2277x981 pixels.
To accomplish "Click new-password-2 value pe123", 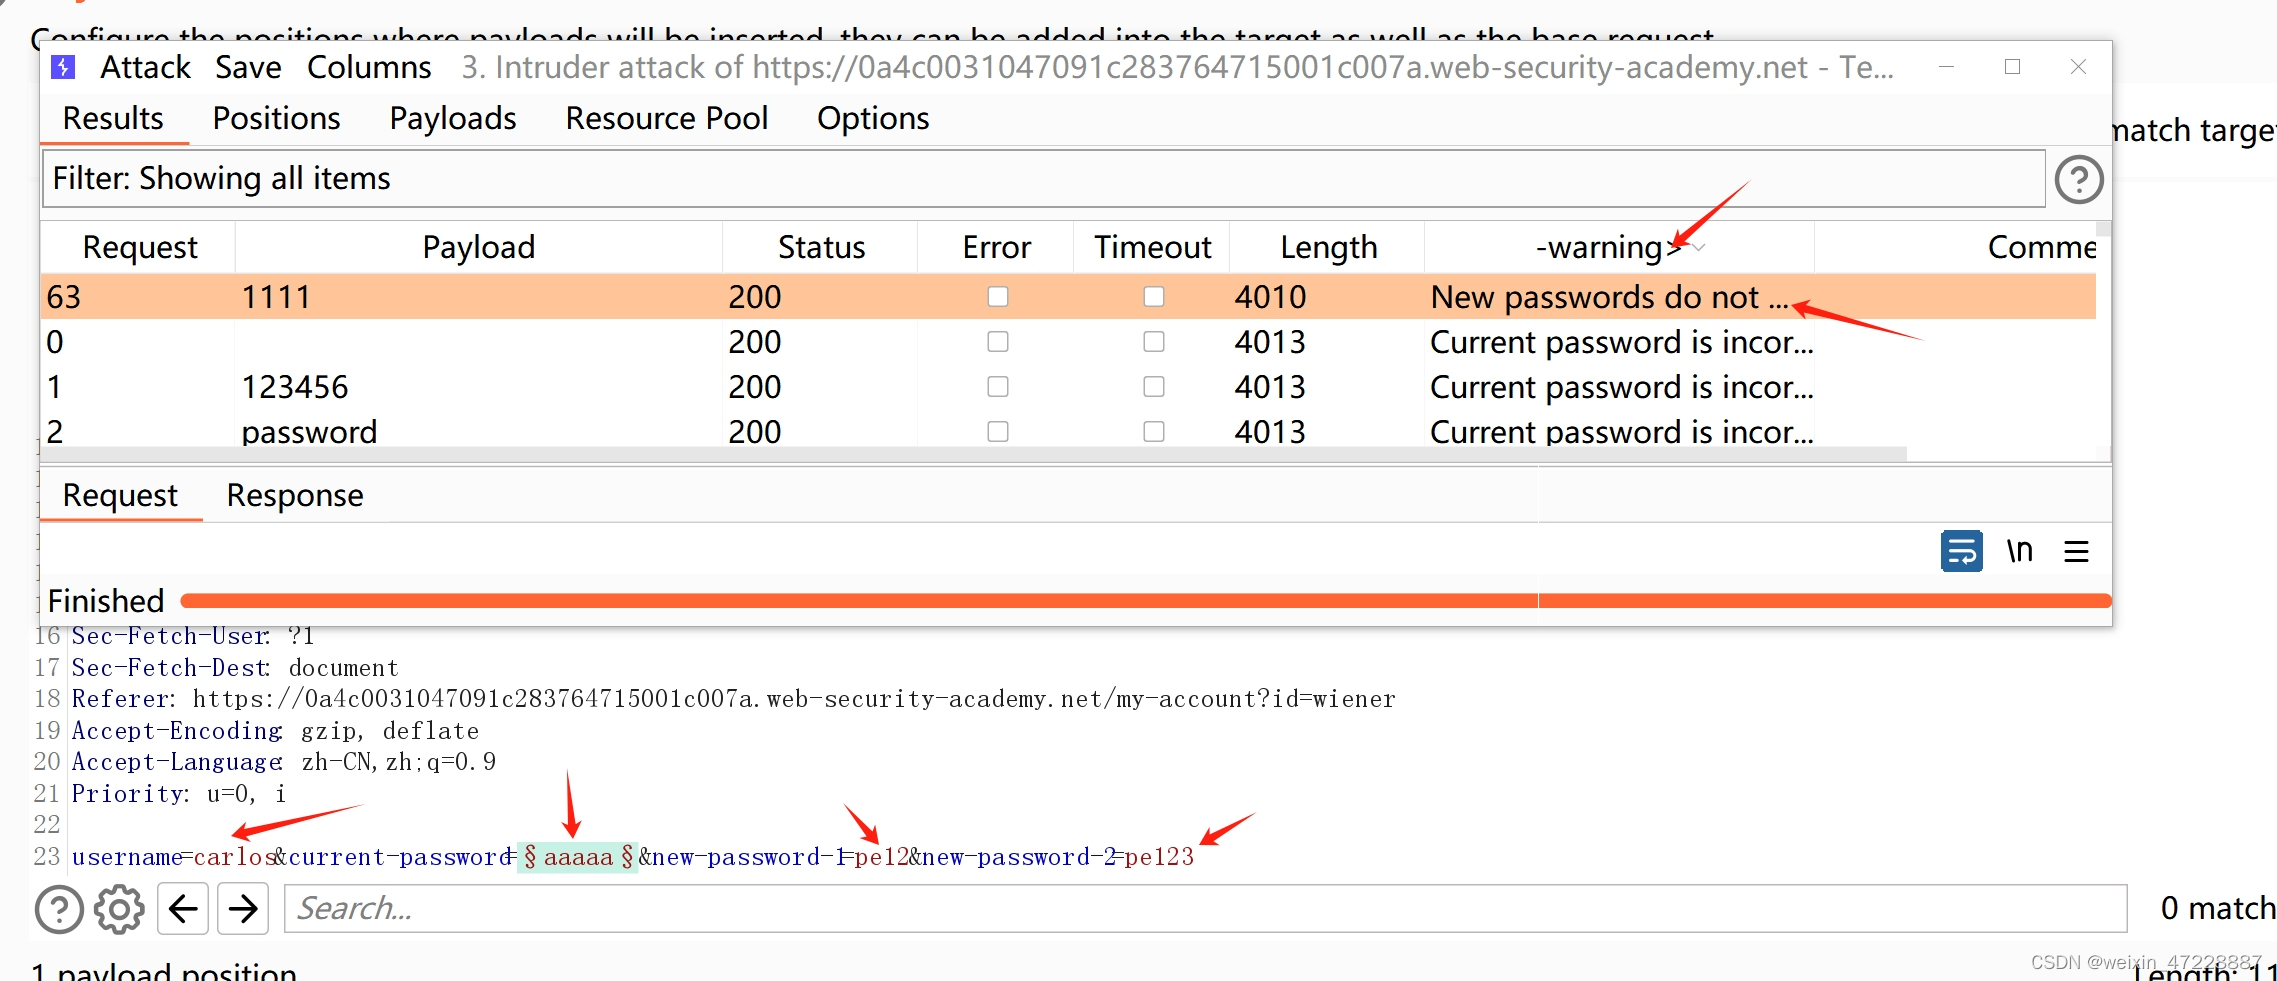I will pos(1159,857).
